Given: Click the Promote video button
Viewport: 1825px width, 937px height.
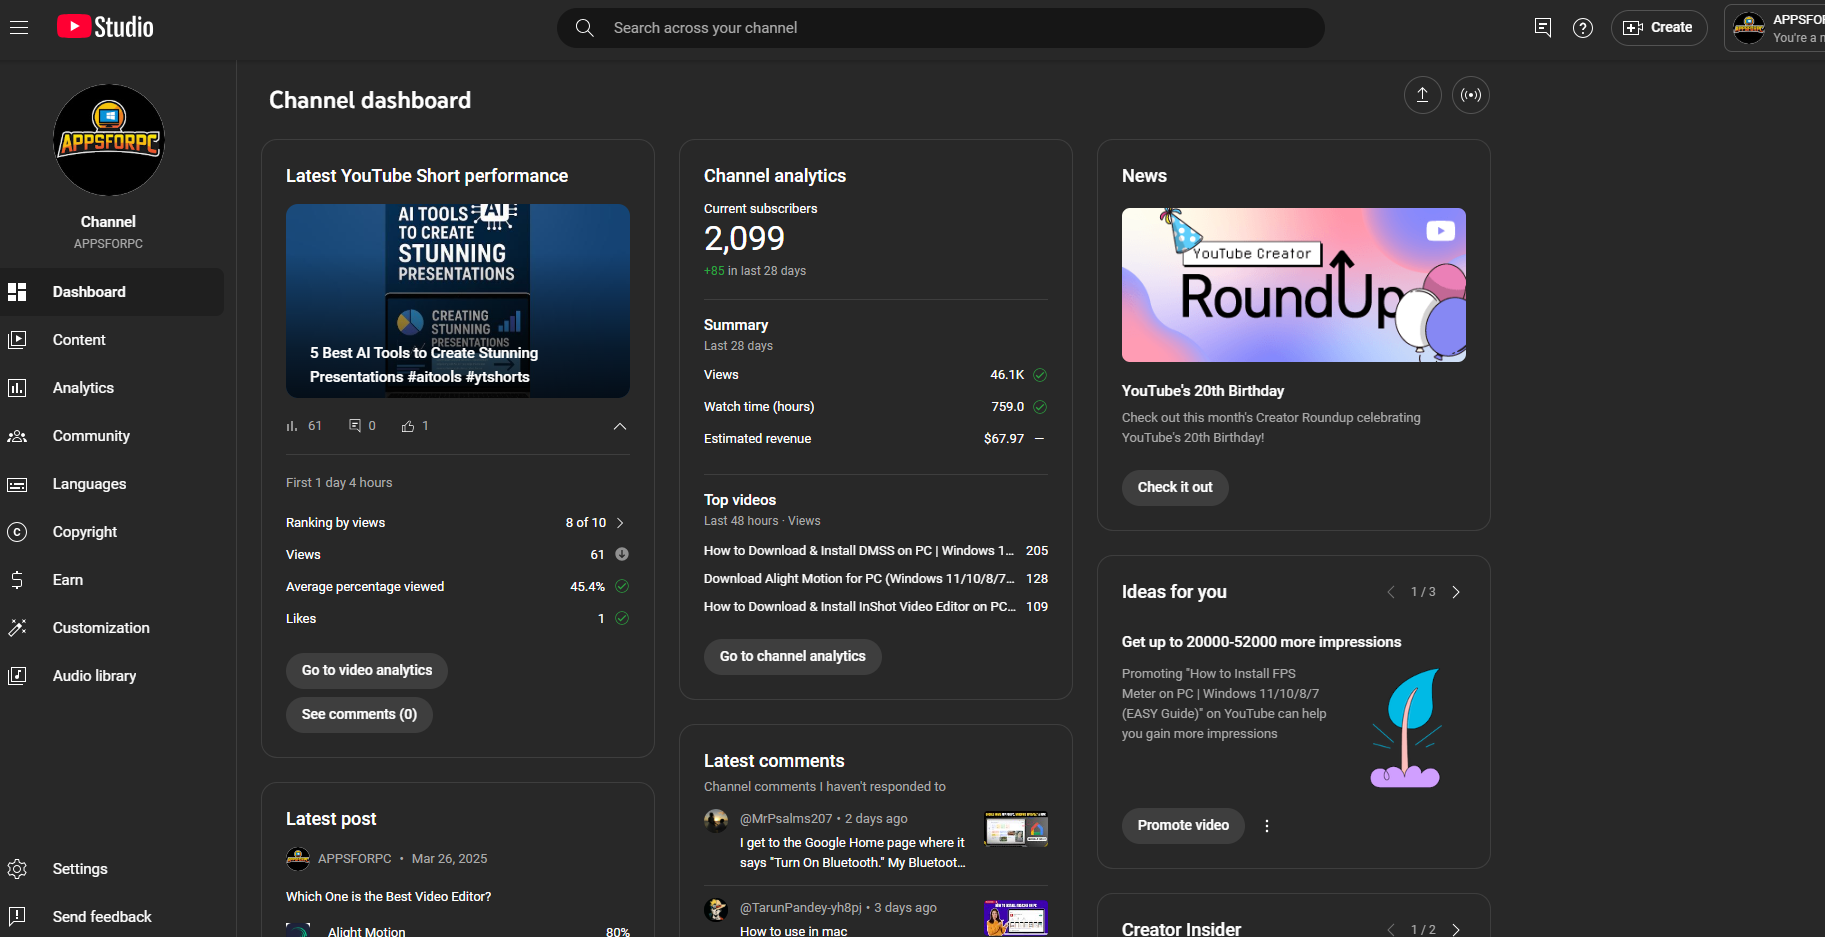Looking at the screenshot, I should coord(1183,826).
